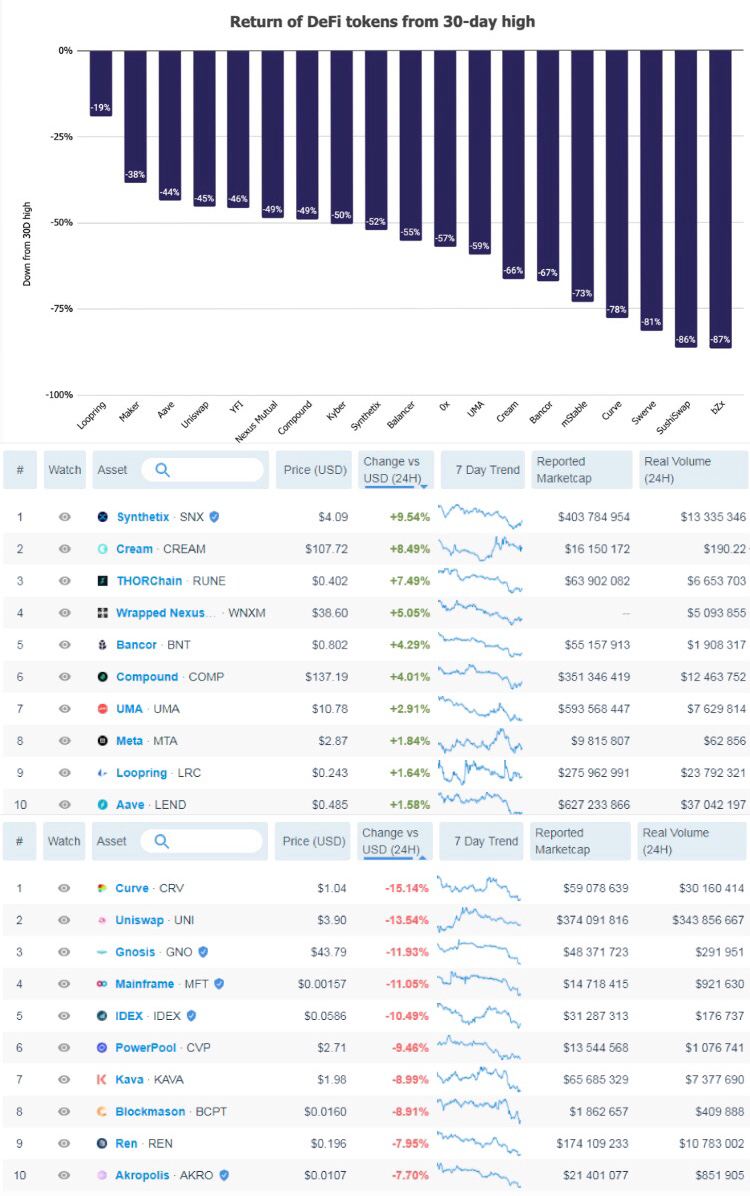750x1196 pixels.
Task: Open the Synthetix asset link
Action: [x=143, y=517]
